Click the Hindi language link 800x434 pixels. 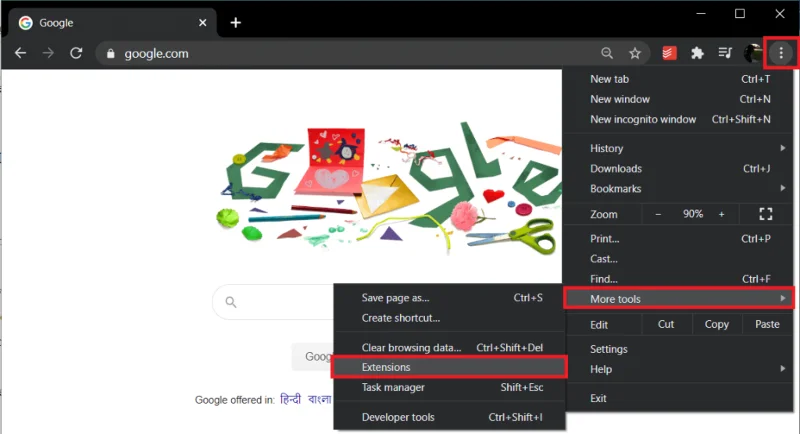[290, 399]
